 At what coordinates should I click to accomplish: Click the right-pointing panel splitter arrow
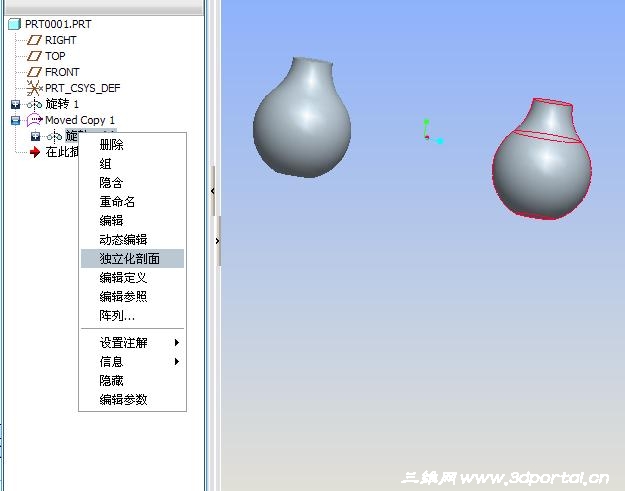pyautogui.click(x=217, y=241)
